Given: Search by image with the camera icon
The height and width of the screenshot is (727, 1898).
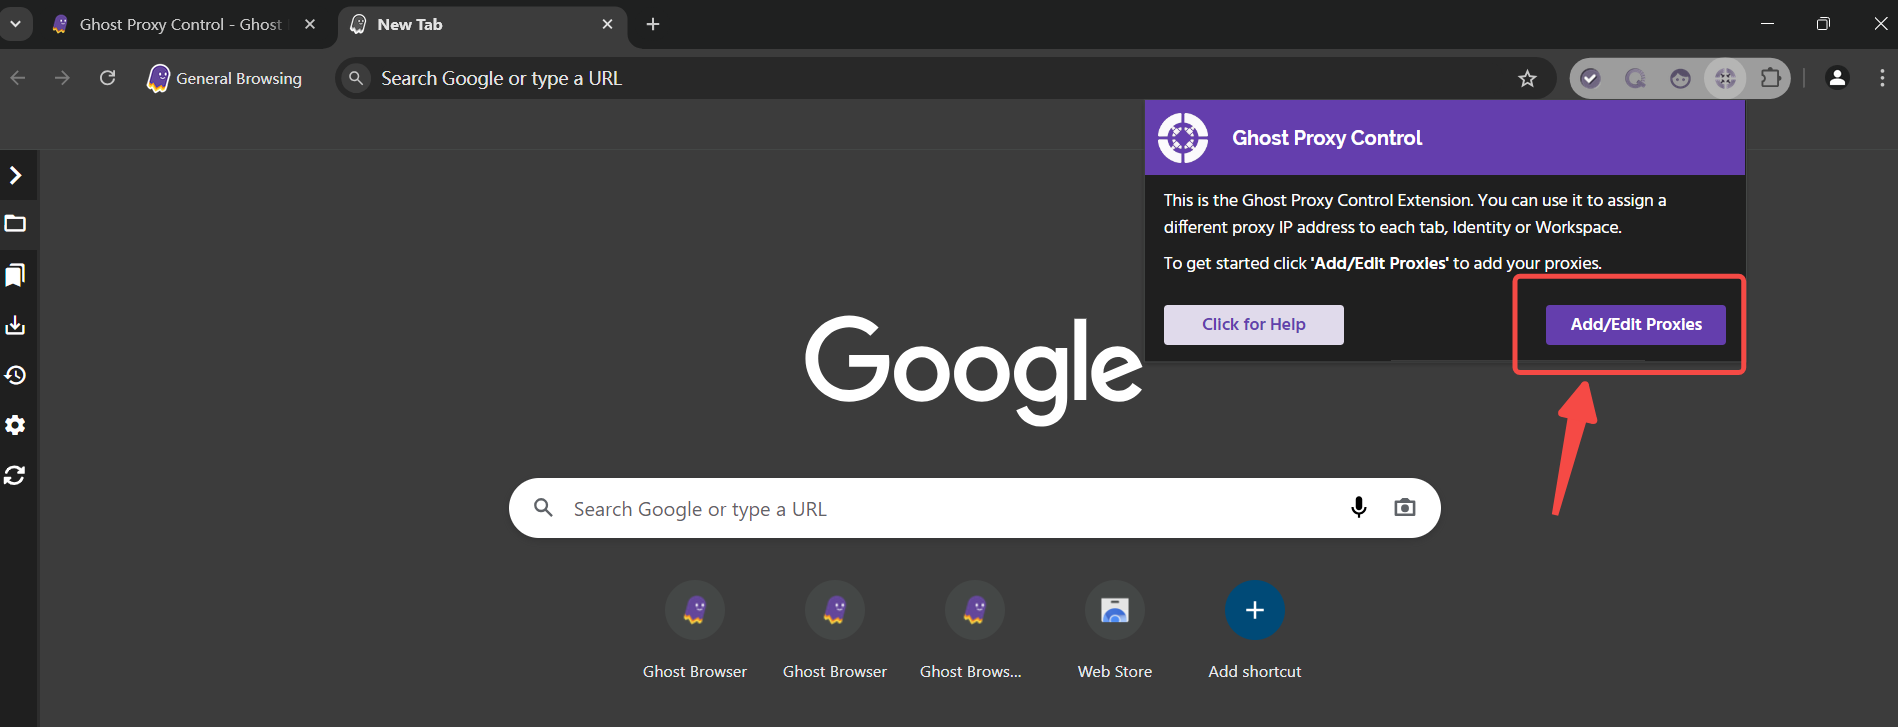Looking at the screenshot, I should 1405,508.
